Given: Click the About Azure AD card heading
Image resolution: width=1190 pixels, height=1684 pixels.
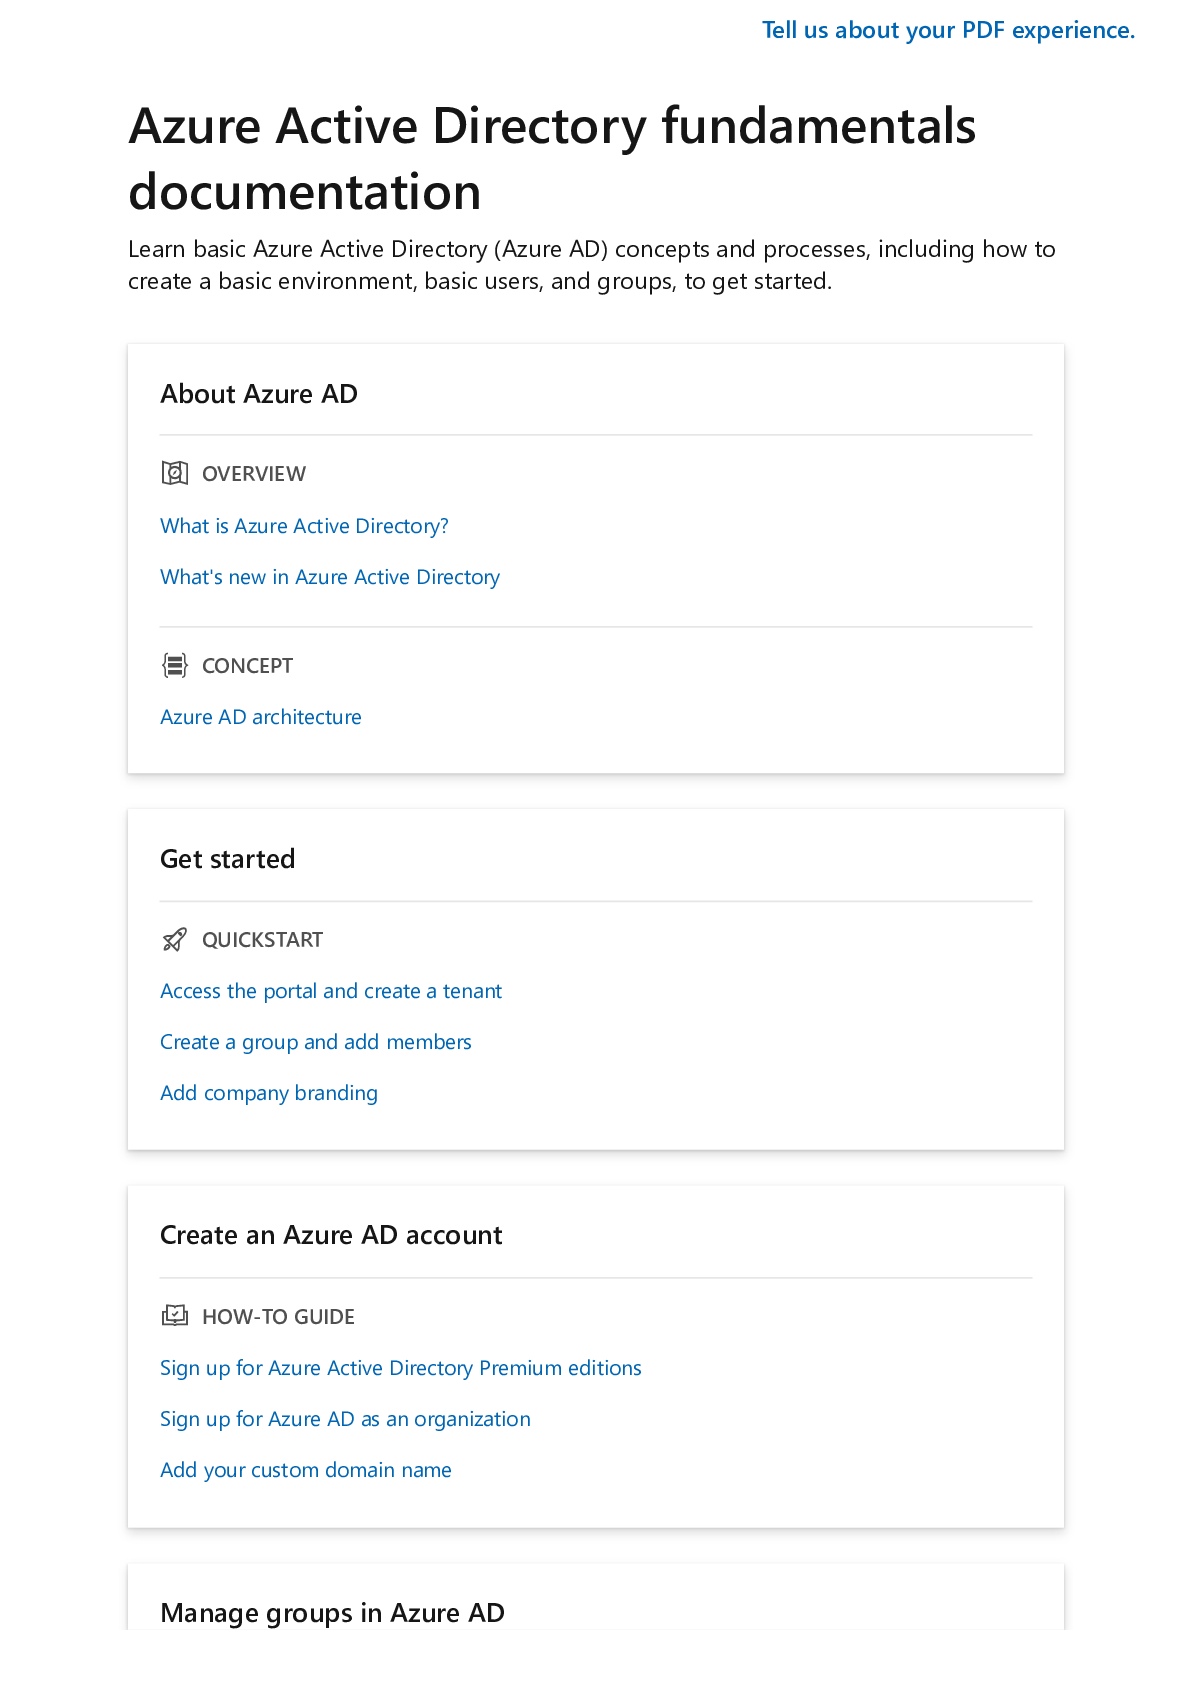Looking at the screenshot, I should (x=259, y=394).
